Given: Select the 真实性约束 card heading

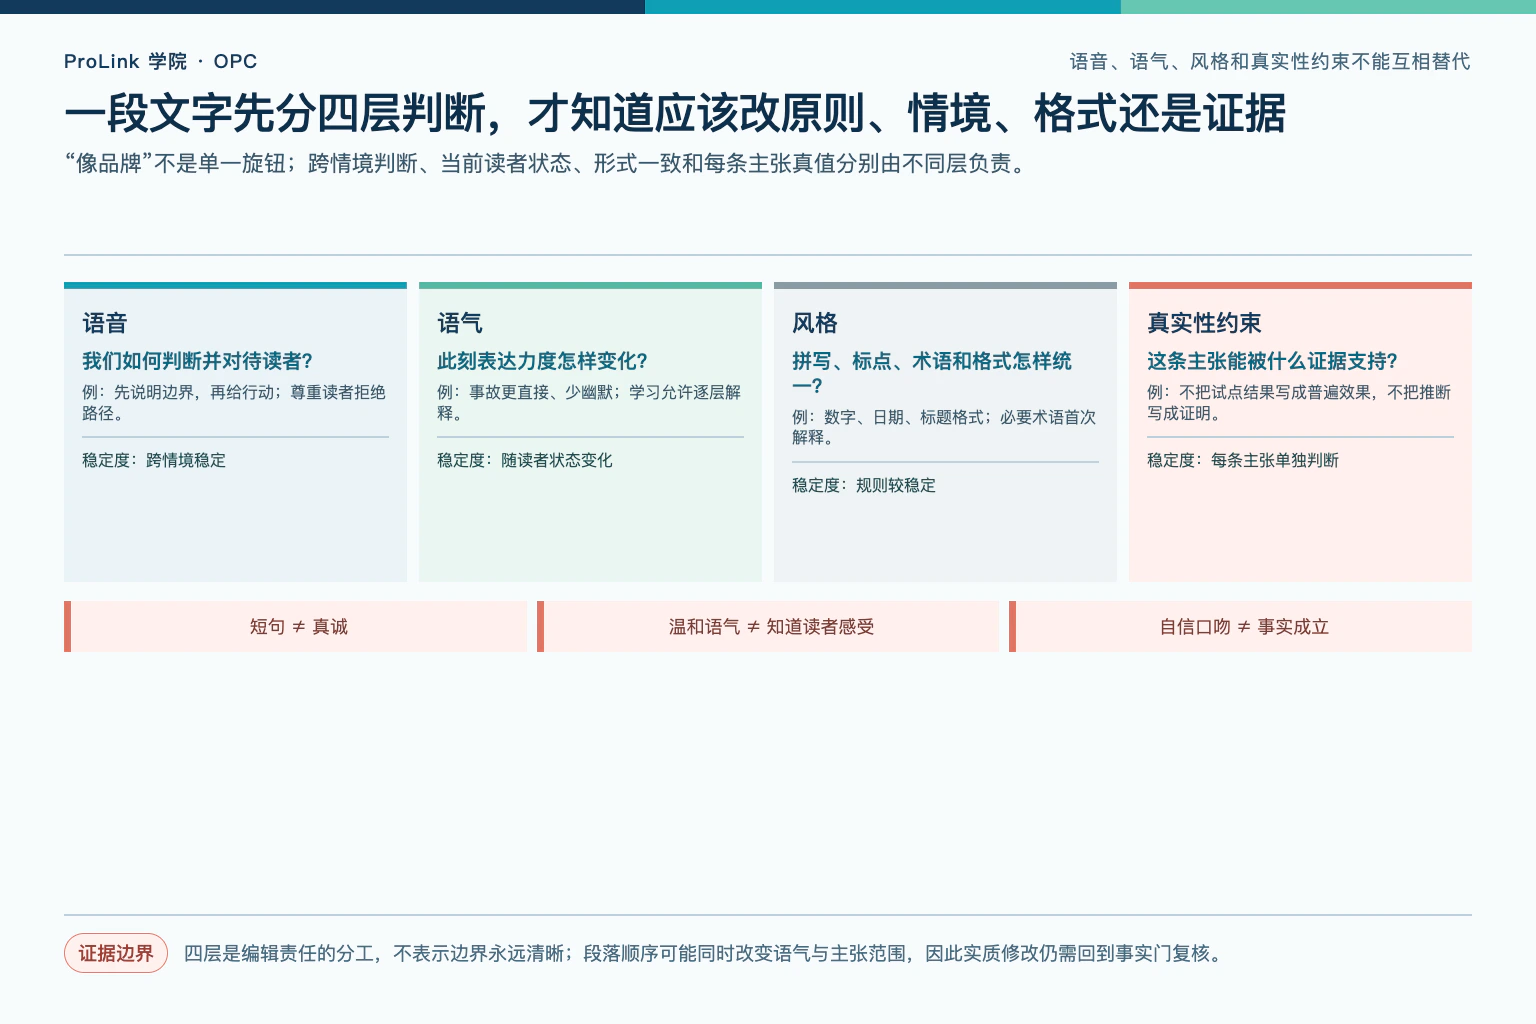Looking at the screenshot, I should coord(1205,323).
